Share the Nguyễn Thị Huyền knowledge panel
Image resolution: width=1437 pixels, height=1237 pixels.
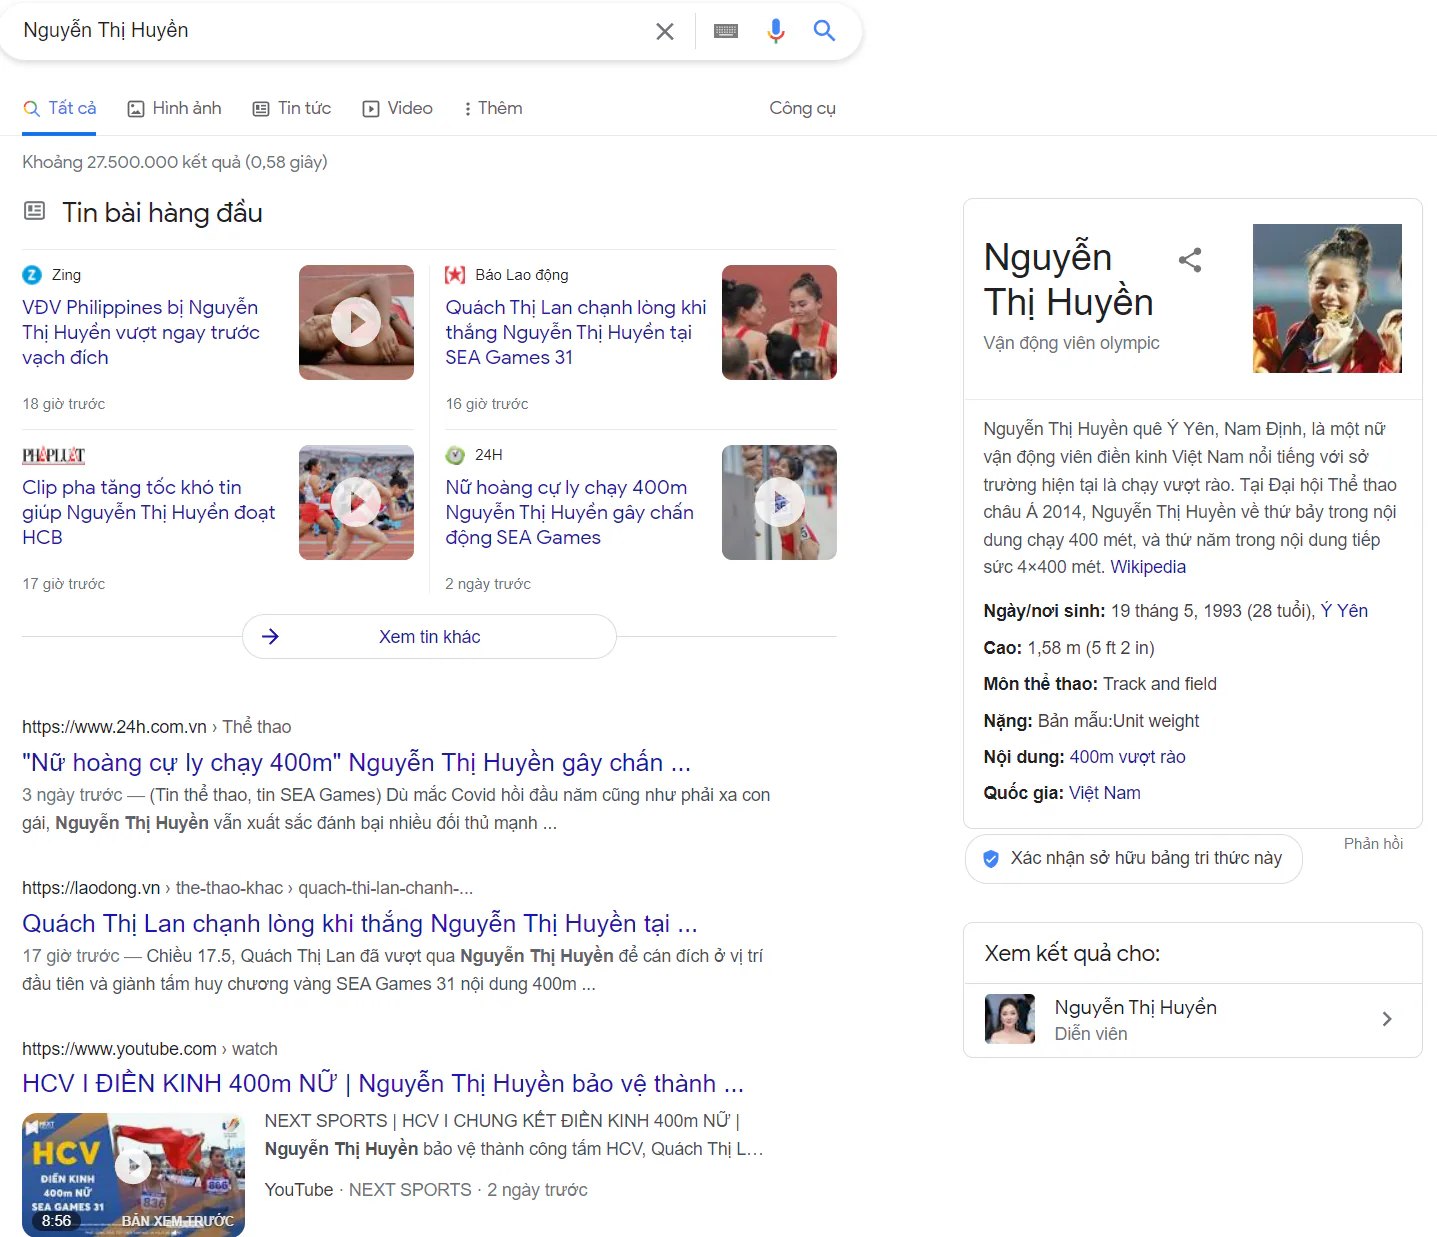1190,260
